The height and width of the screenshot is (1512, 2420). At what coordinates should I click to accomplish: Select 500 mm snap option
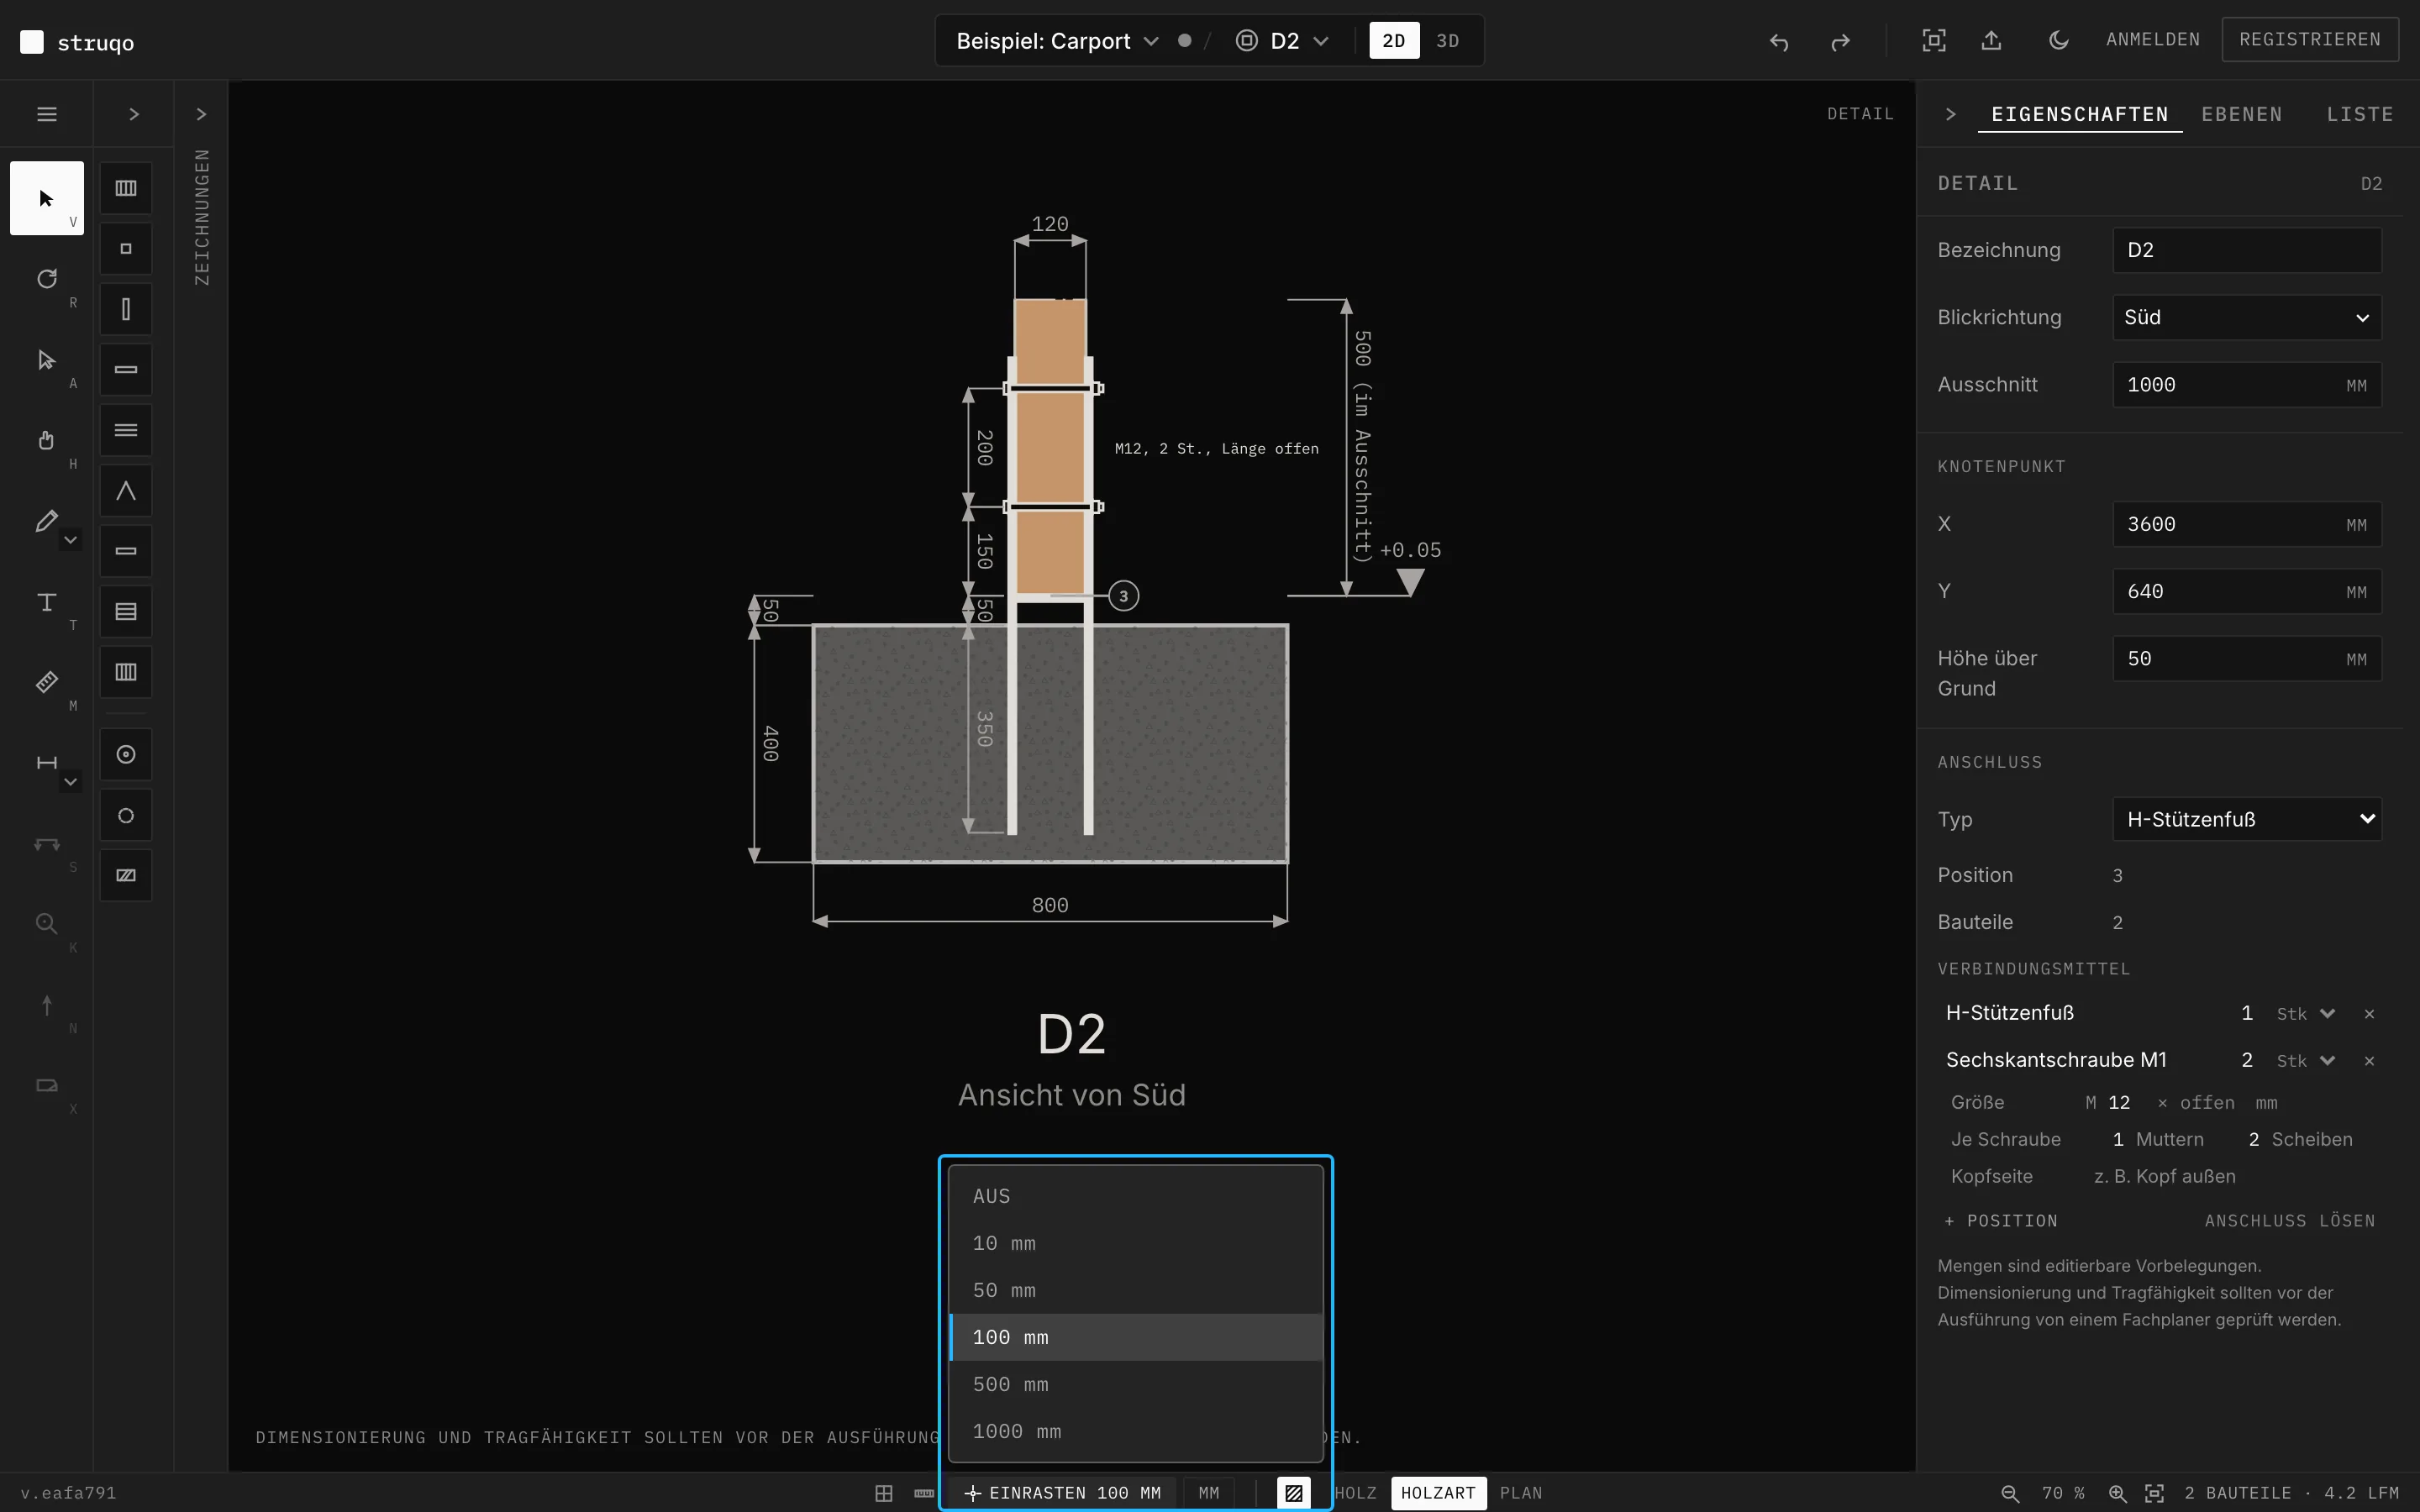point(1136,1384)
